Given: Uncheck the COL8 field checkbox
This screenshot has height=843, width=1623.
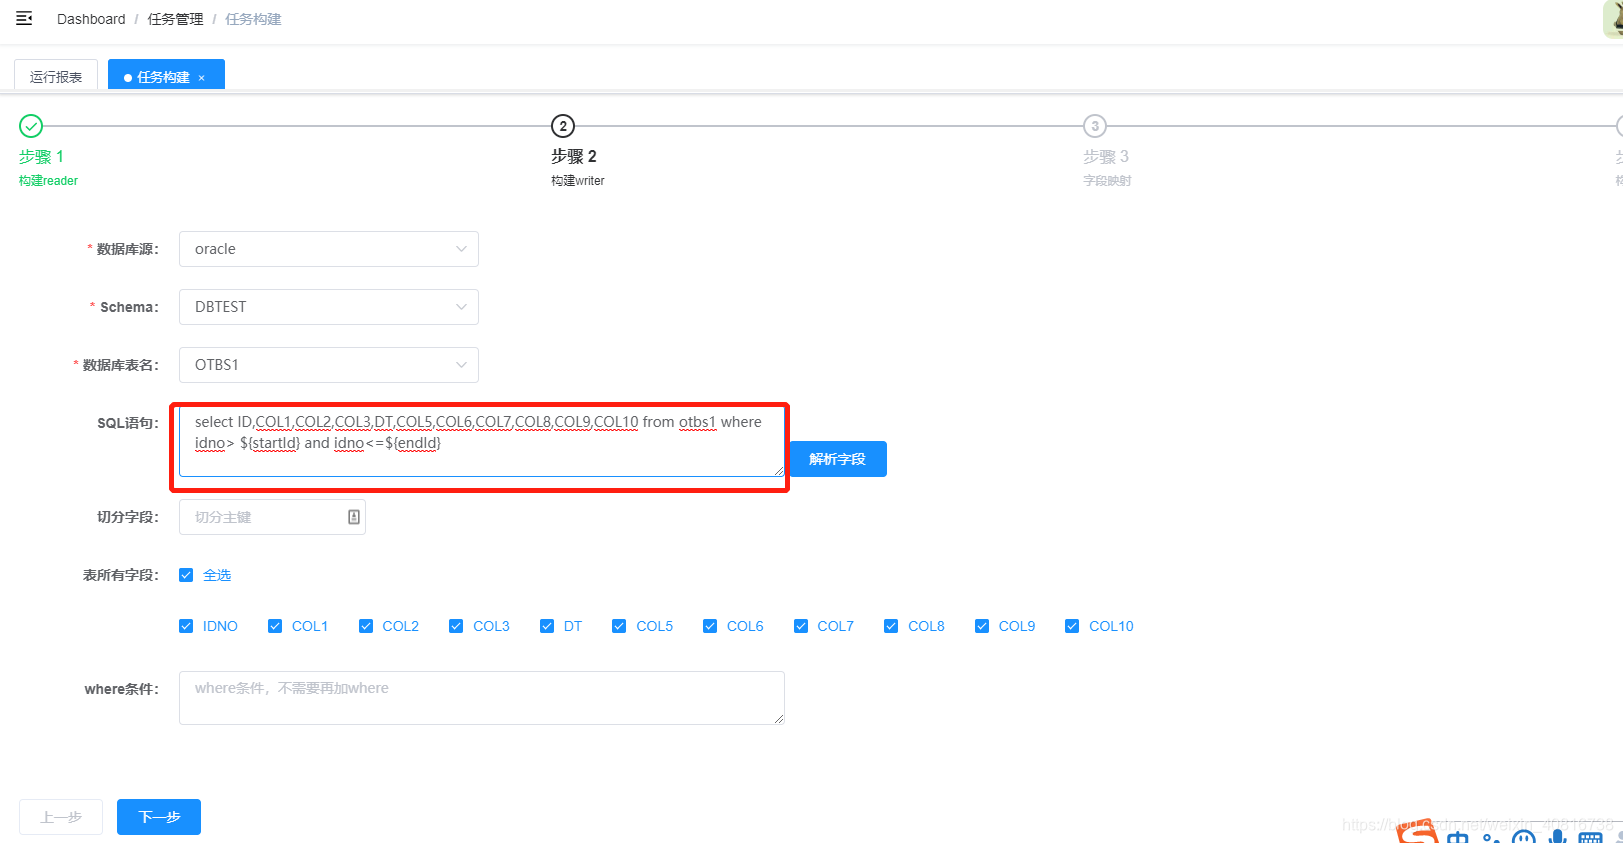Looking at the screenshot, I should pos(891,626).
